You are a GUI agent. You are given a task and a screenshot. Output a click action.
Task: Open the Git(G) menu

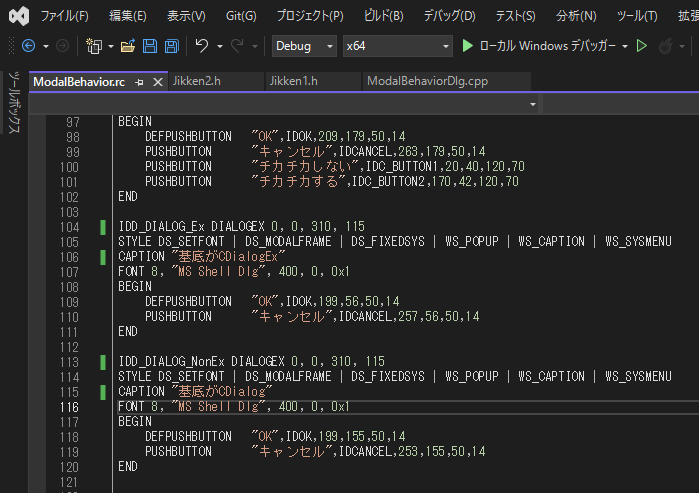point(240,16)
